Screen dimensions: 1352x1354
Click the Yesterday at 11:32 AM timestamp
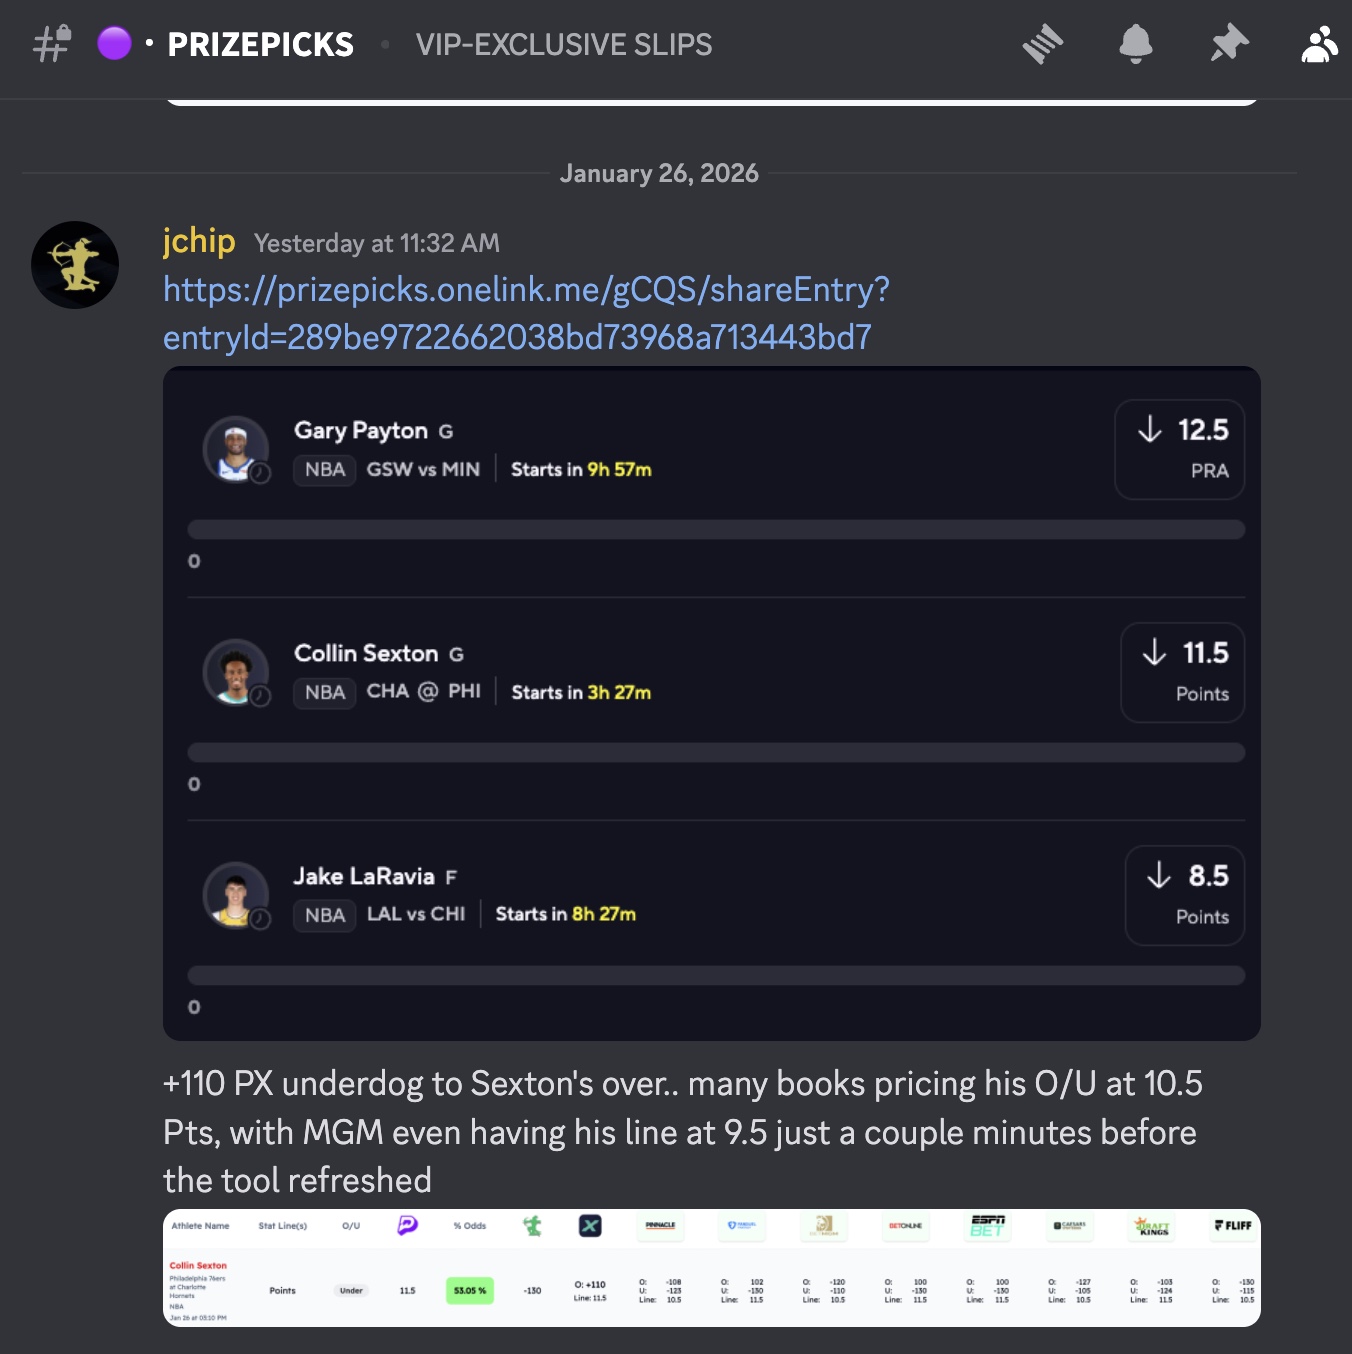pyautogui.click(x=377, y=243)
